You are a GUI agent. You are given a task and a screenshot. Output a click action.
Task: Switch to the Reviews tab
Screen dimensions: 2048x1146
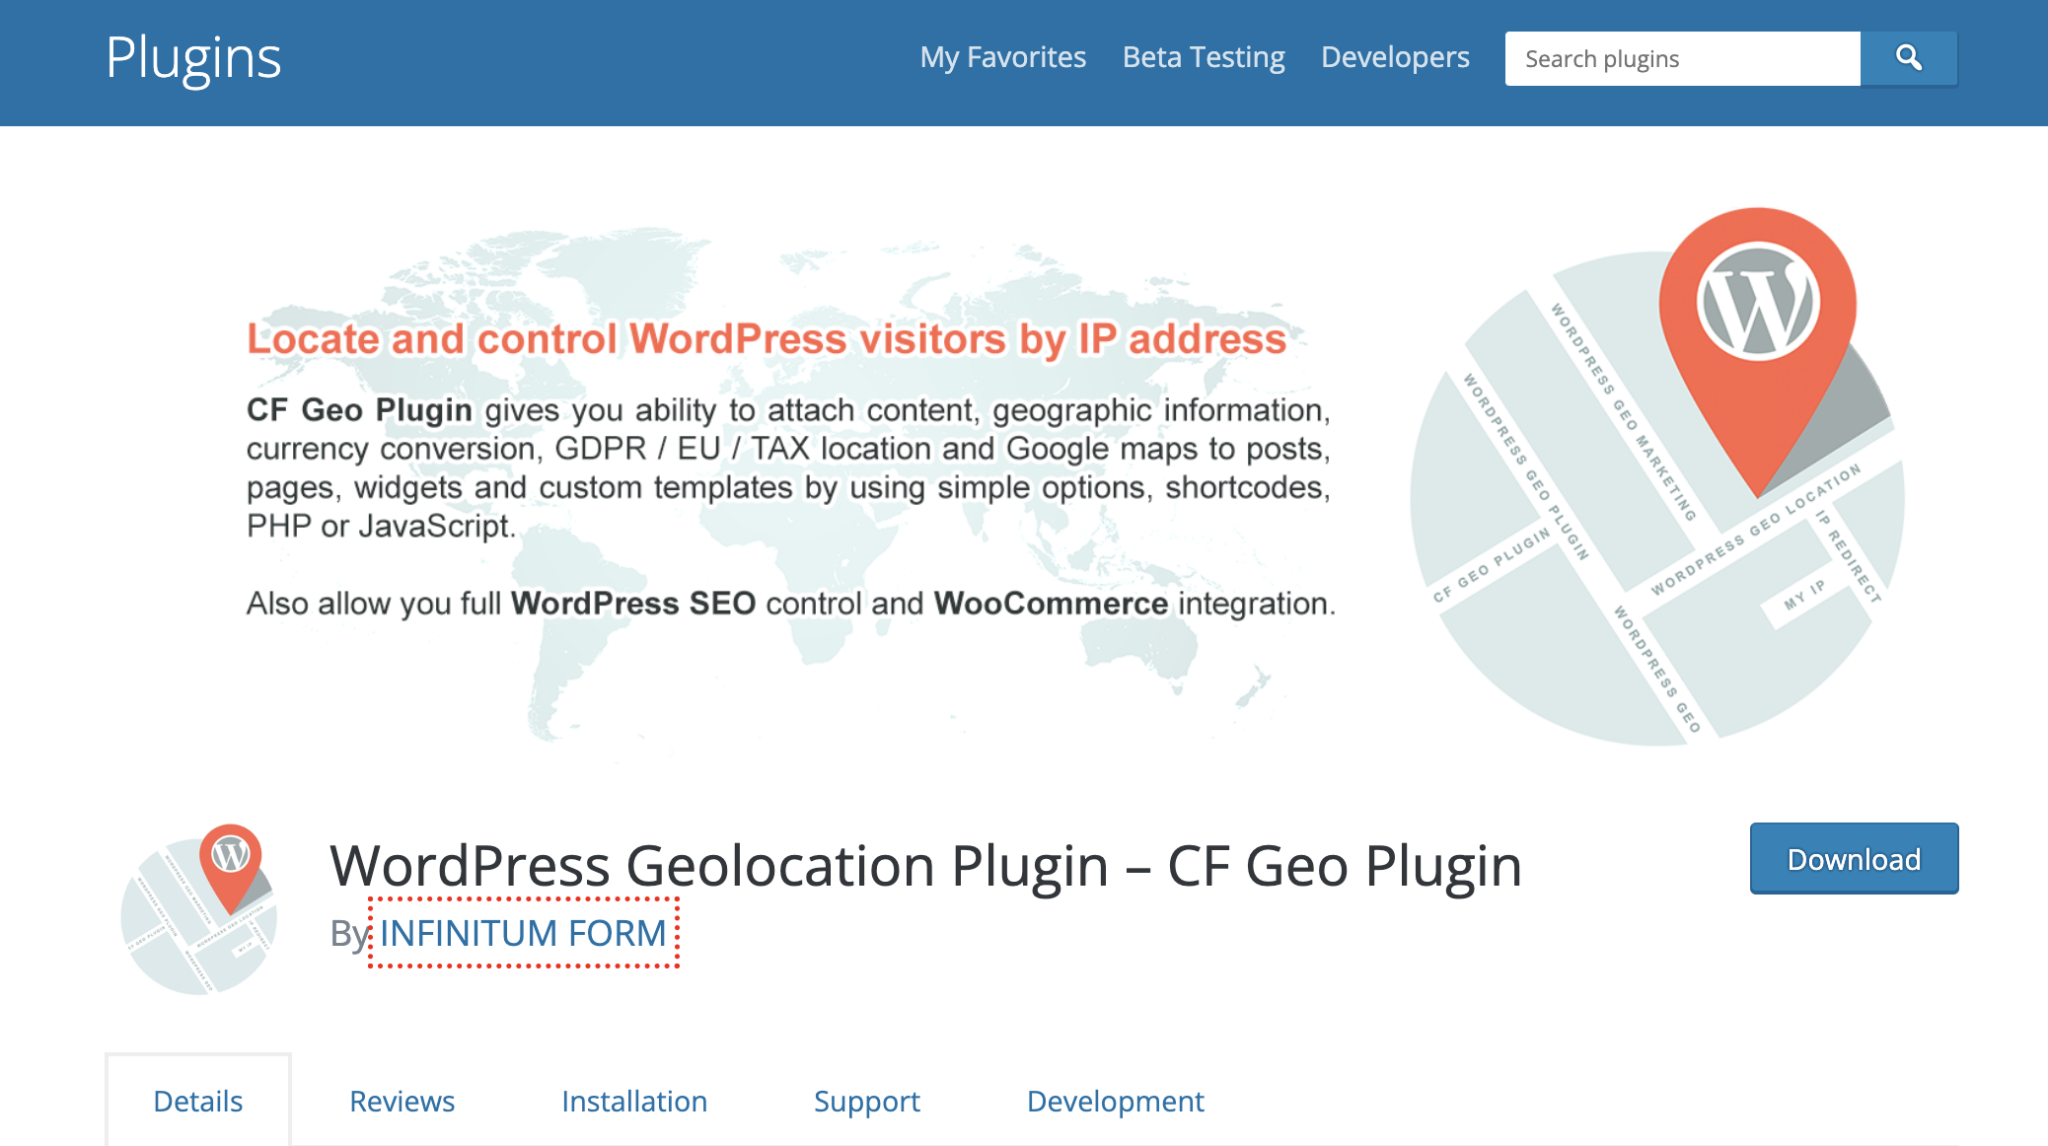(x=401, y=1101)
